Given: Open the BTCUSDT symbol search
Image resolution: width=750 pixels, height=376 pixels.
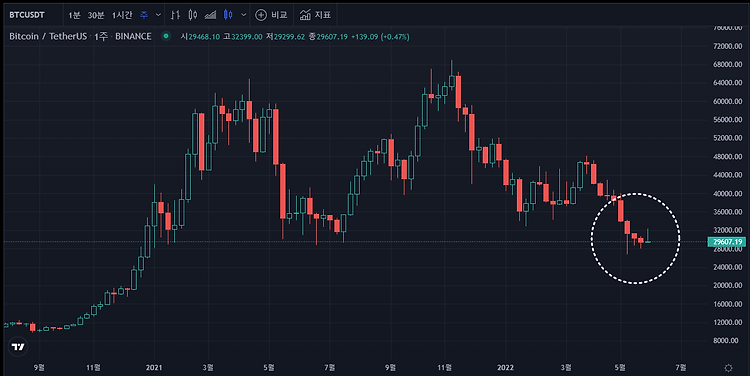Looking at the screenshot, I should point(27,15).
